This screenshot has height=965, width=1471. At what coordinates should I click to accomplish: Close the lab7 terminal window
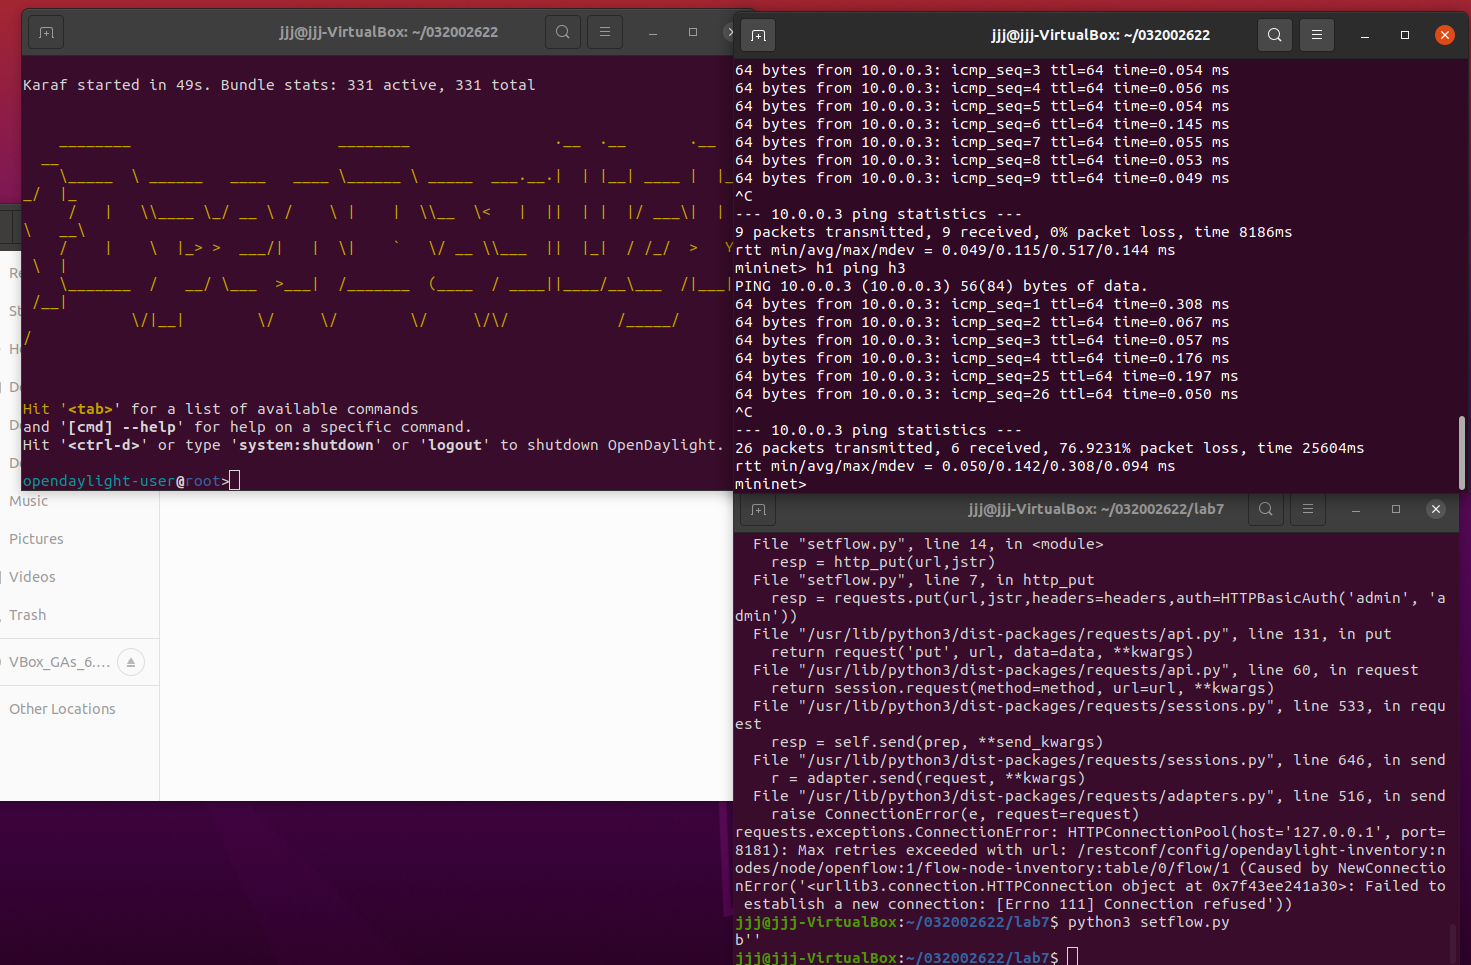point(1436,509)
